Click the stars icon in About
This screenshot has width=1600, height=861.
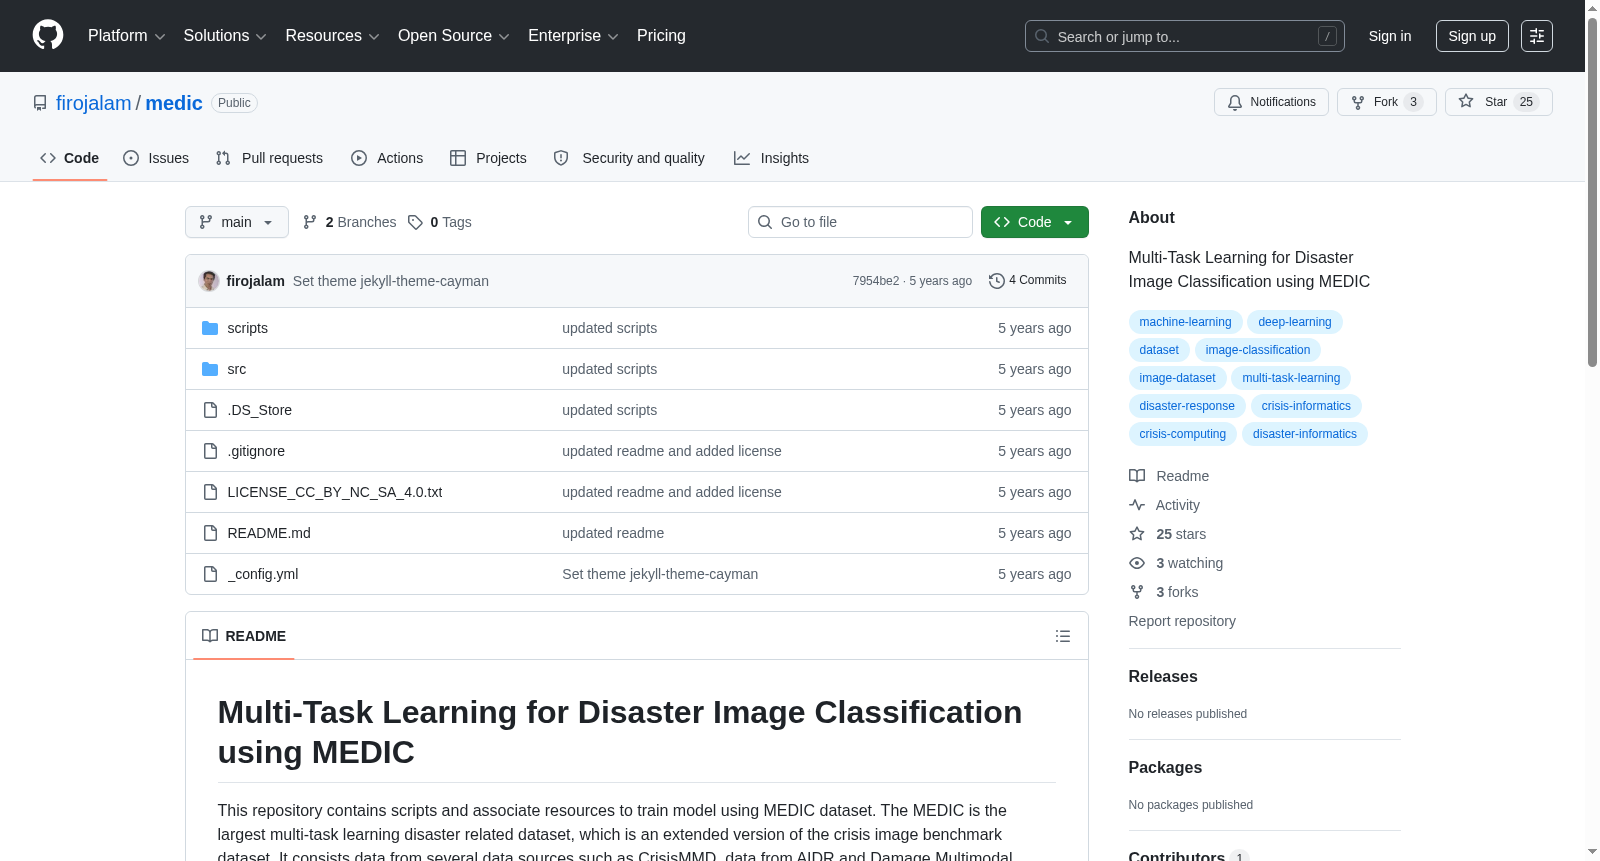pos(1137,534)
